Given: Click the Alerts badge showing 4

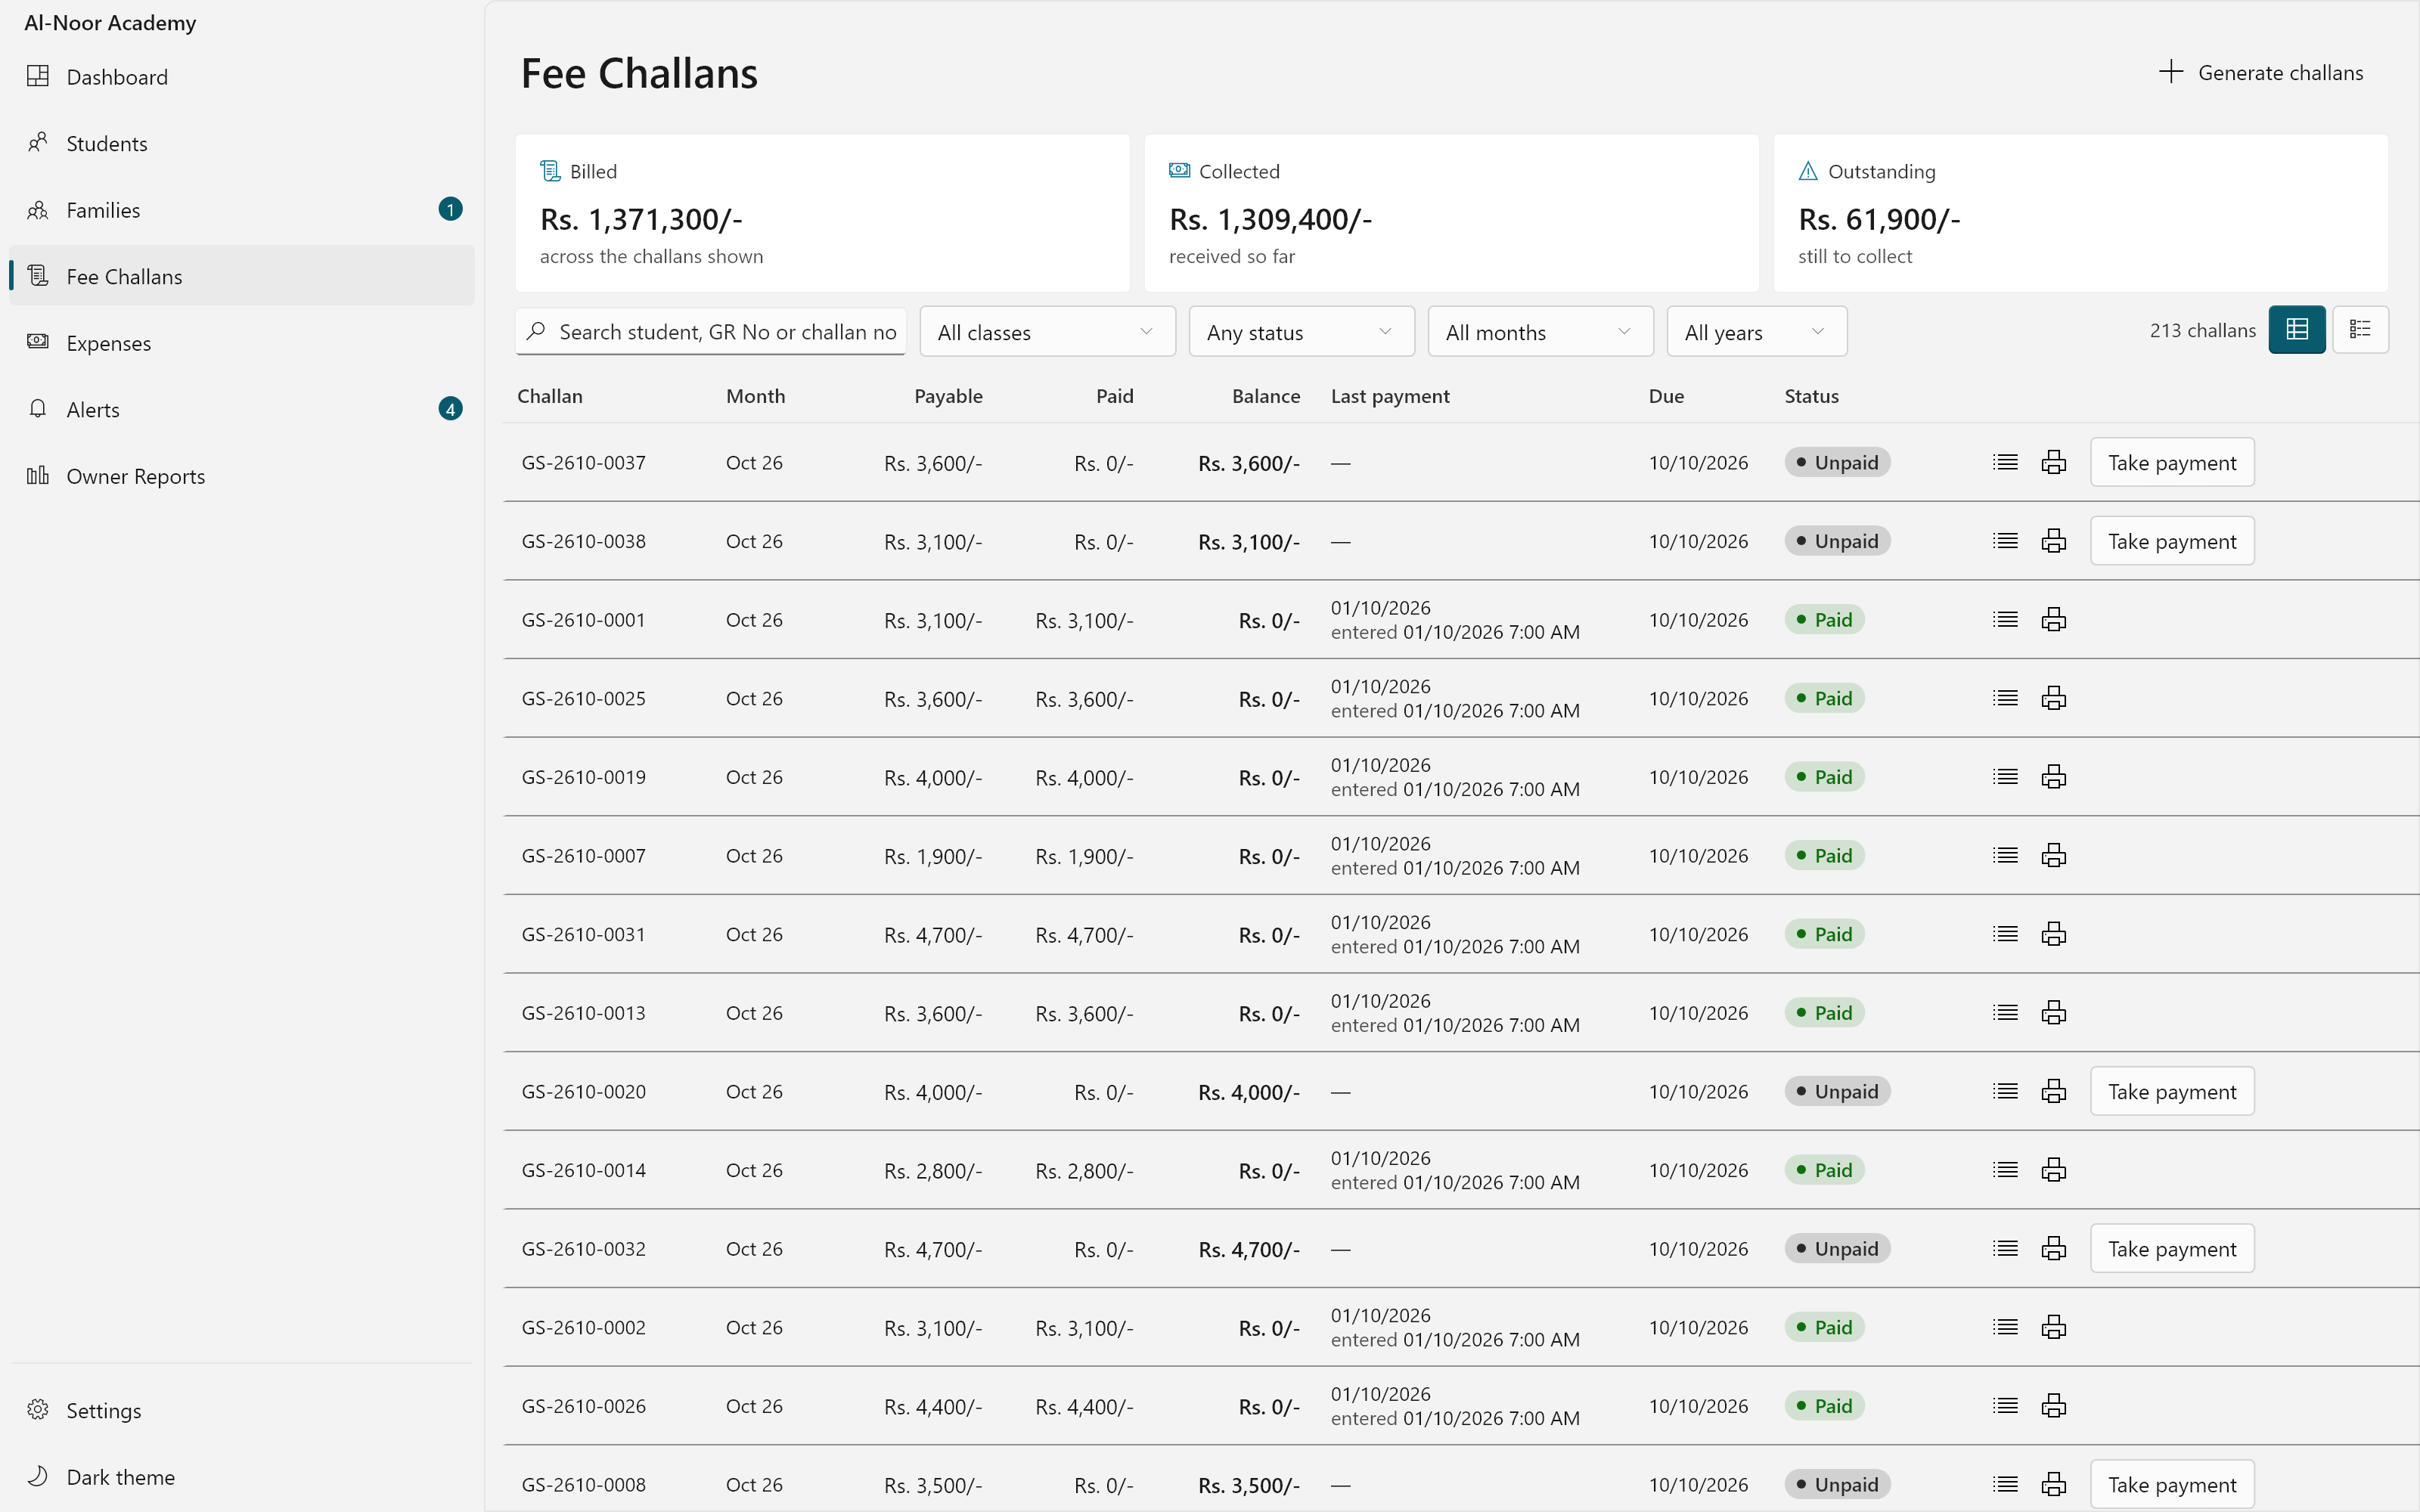Looking at the screenshot, I should coord(450,409).
